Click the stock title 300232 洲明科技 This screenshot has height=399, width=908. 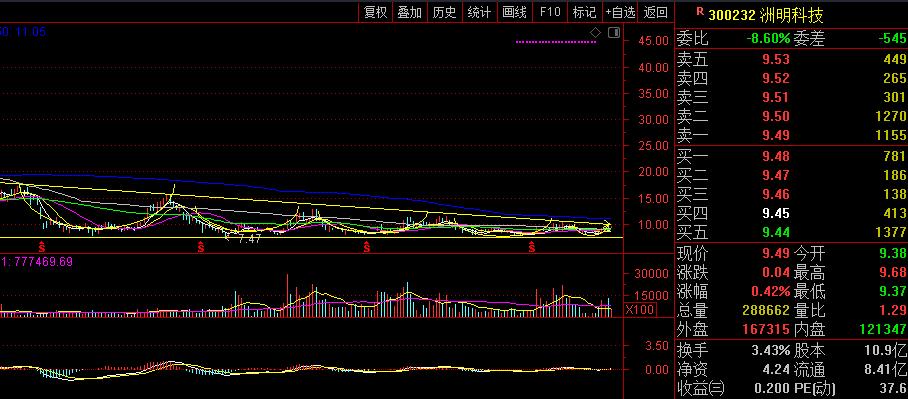point(766,14)
